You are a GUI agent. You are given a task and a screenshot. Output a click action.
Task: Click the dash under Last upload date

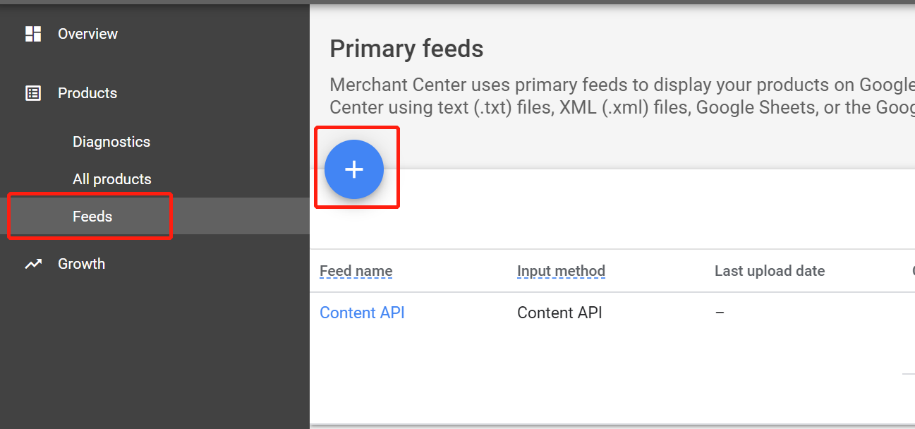click(x=720, y=313)
